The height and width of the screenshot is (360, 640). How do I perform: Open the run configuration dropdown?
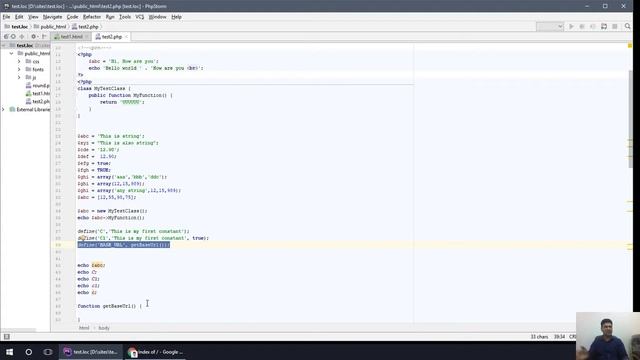[x=550, y=27]
